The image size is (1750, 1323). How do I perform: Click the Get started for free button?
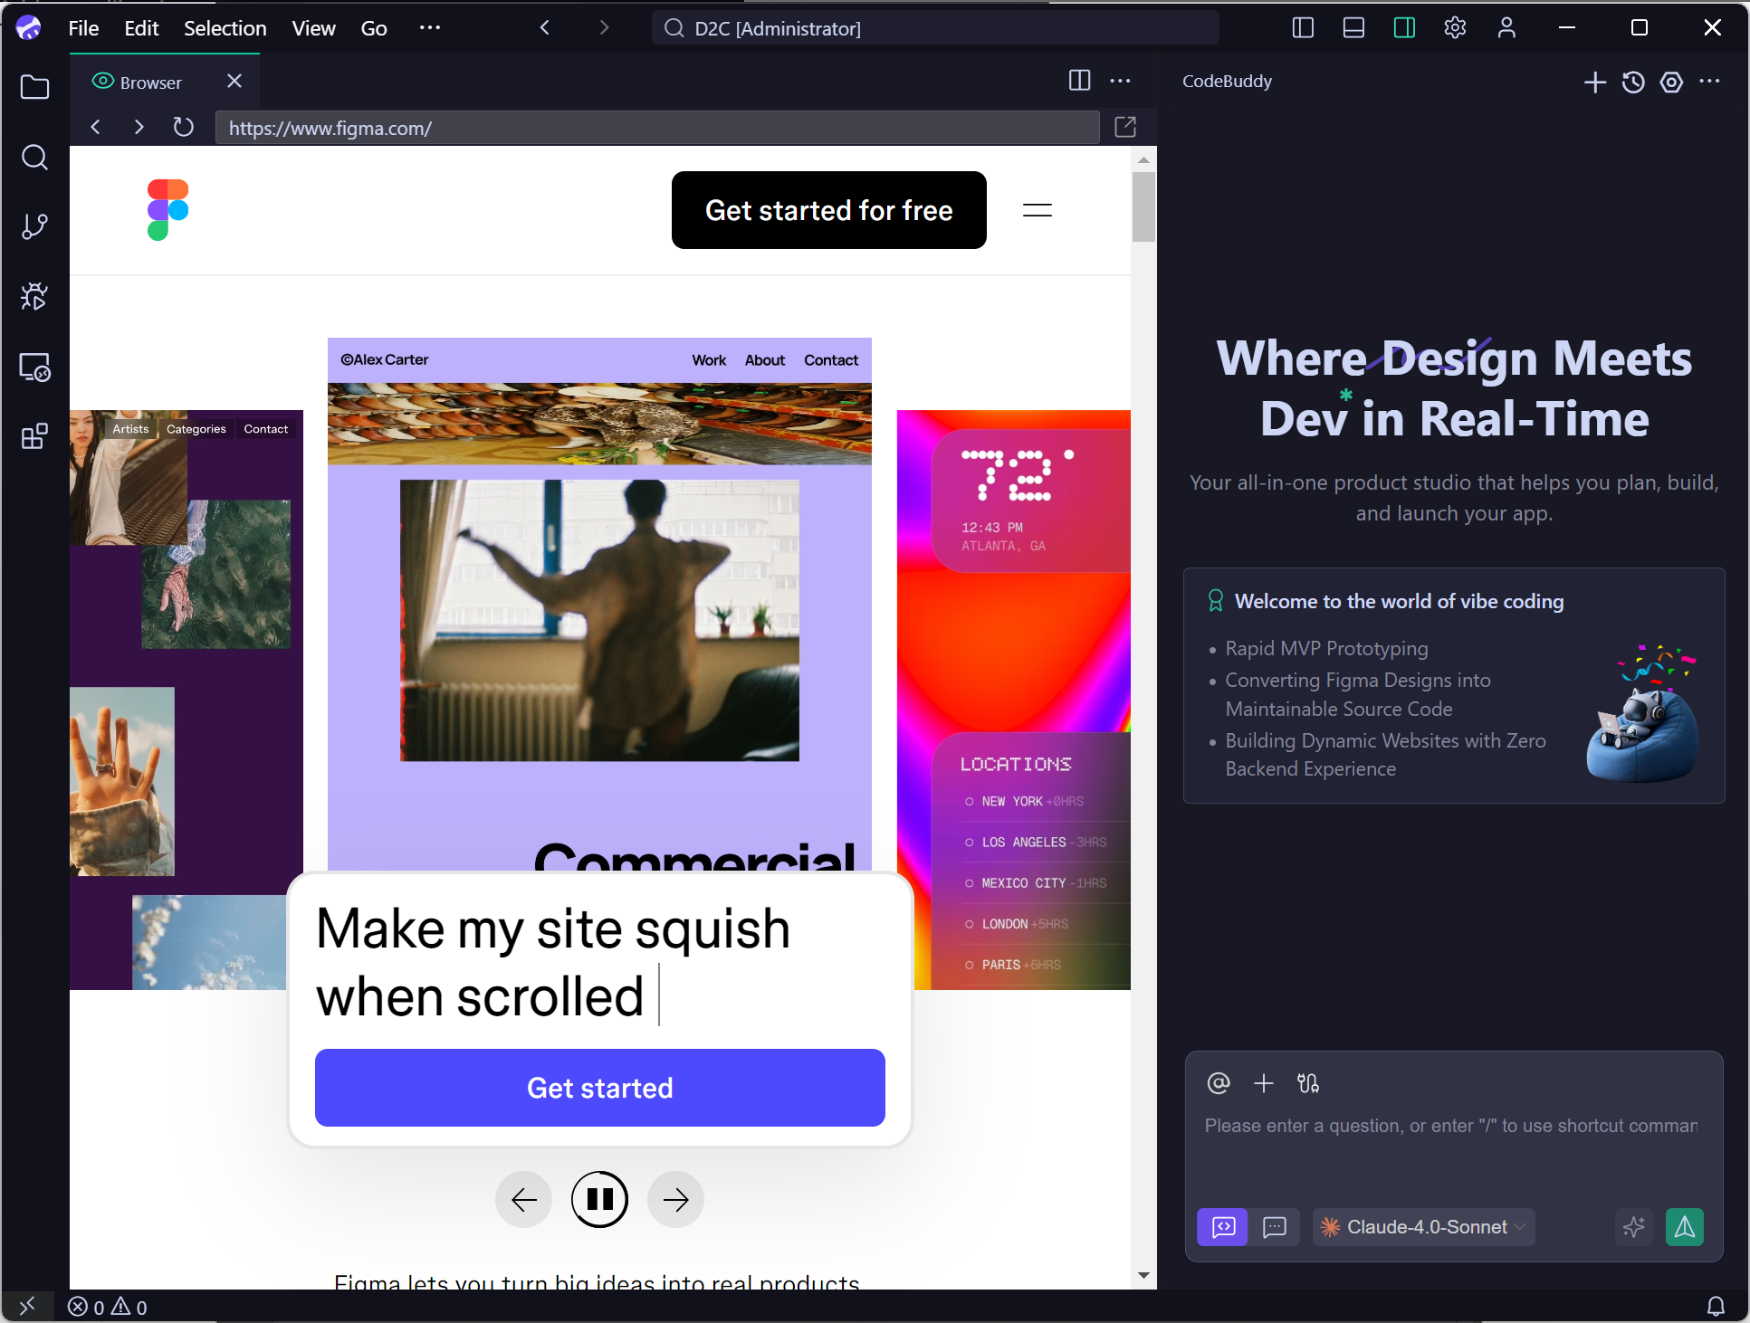coord(829,210)
